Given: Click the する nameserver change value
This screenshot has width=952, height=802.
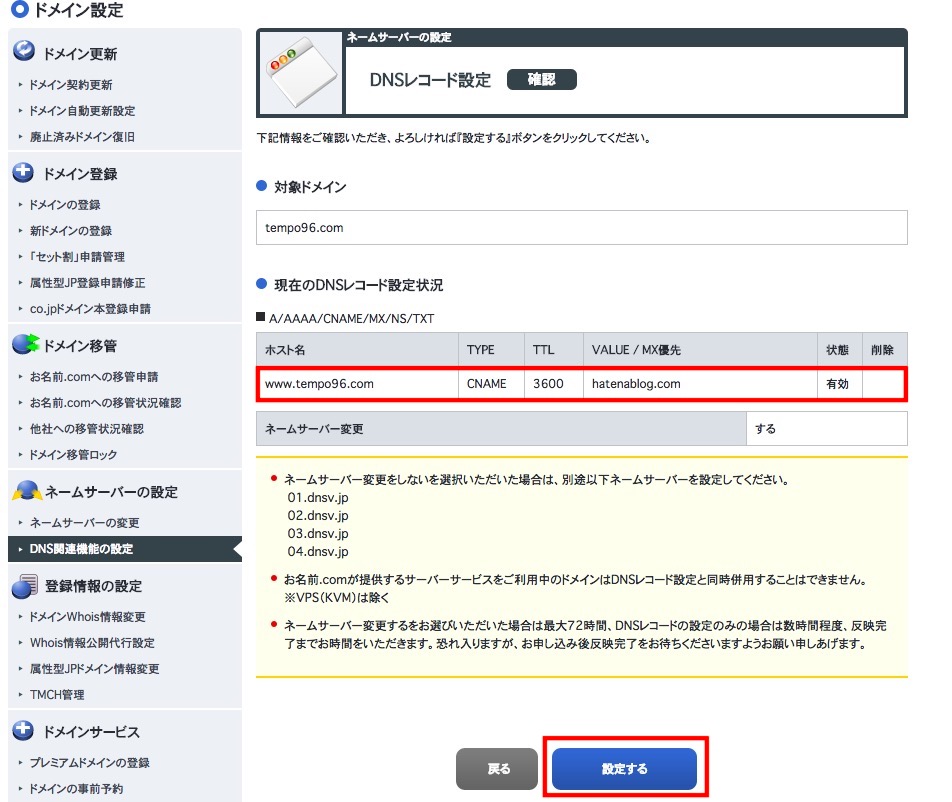Looking at the screenshot, I should (827, 429).
